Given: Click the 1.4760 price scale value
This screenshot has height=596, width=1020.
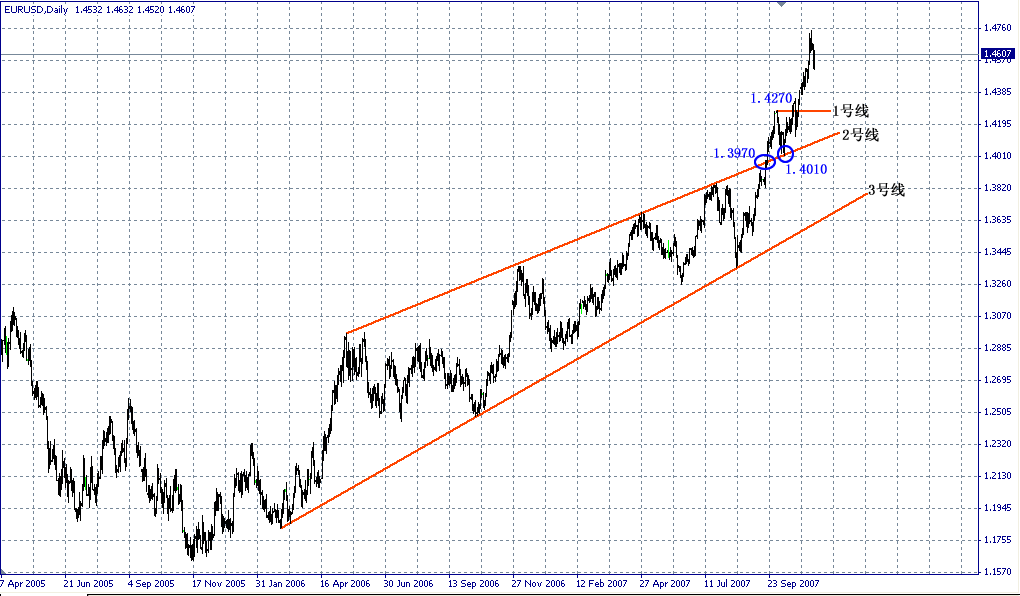Looking at the screenshot, I should click(x=997, y=28).
